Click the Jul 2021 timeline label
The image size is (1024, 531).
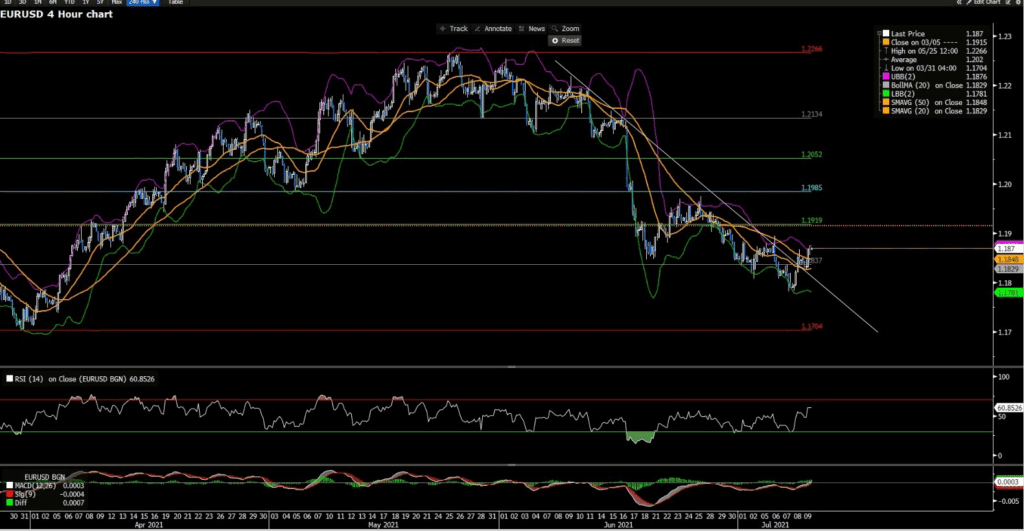pyautogui.click(x=775, y=524)
